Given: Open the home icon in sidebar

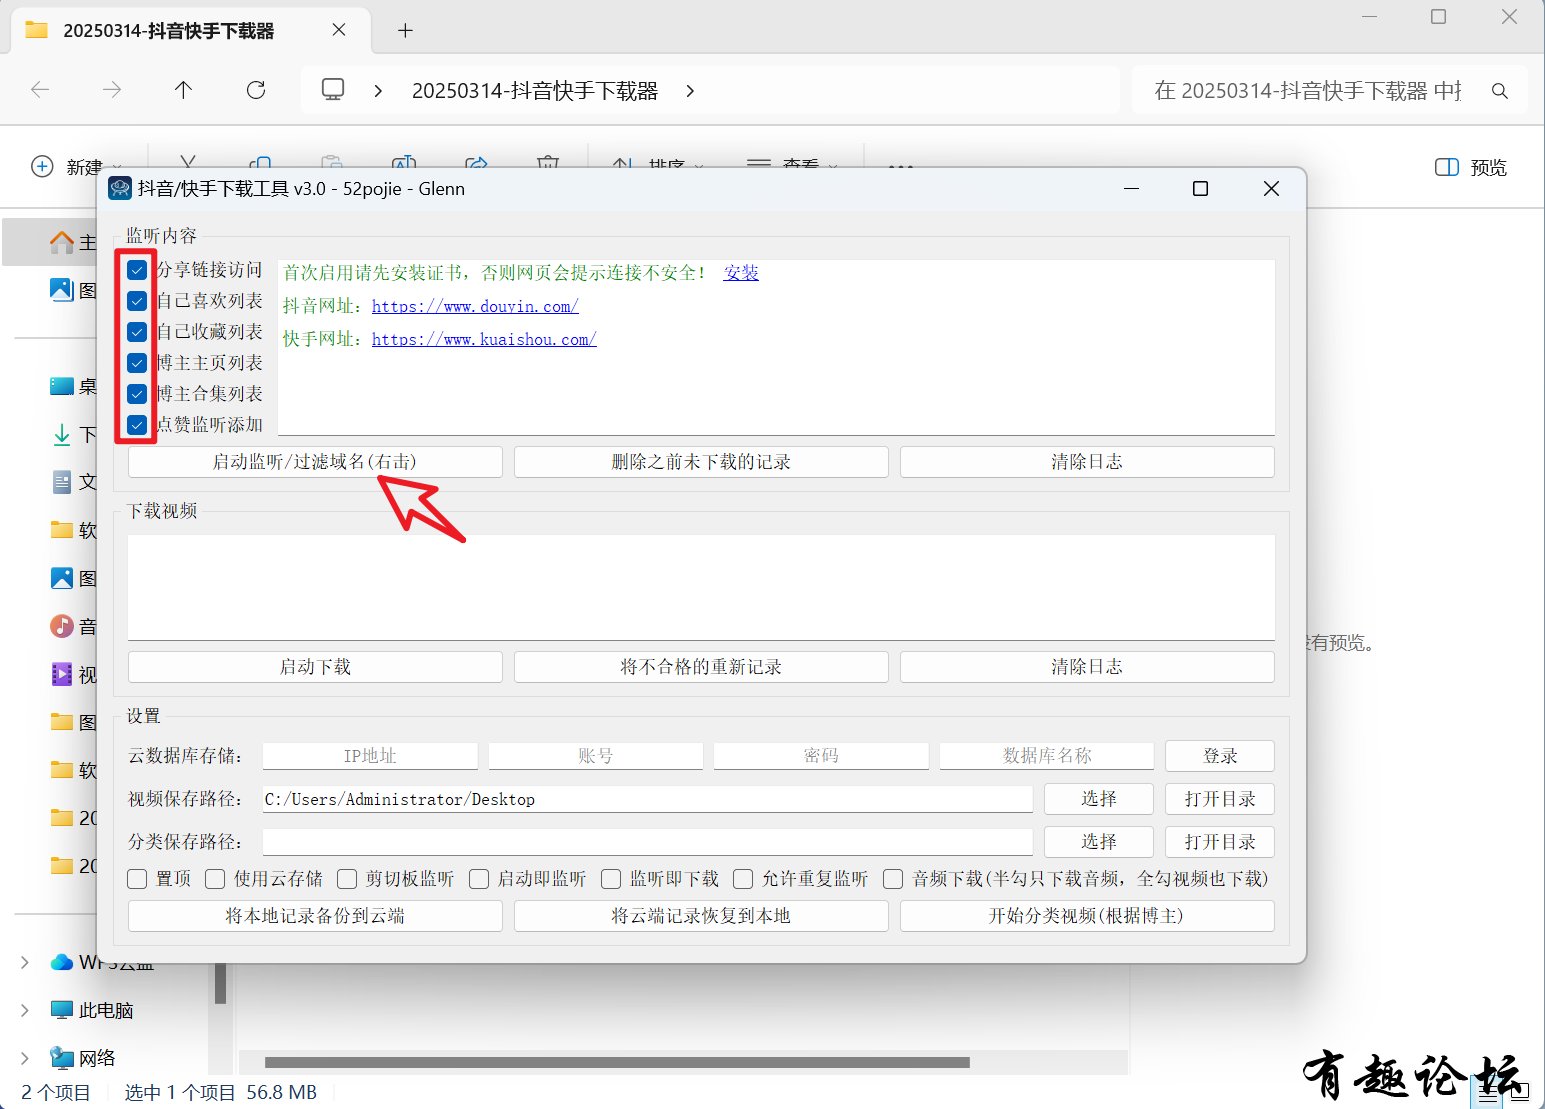Looking at the screenshot, I should point(62,242).
